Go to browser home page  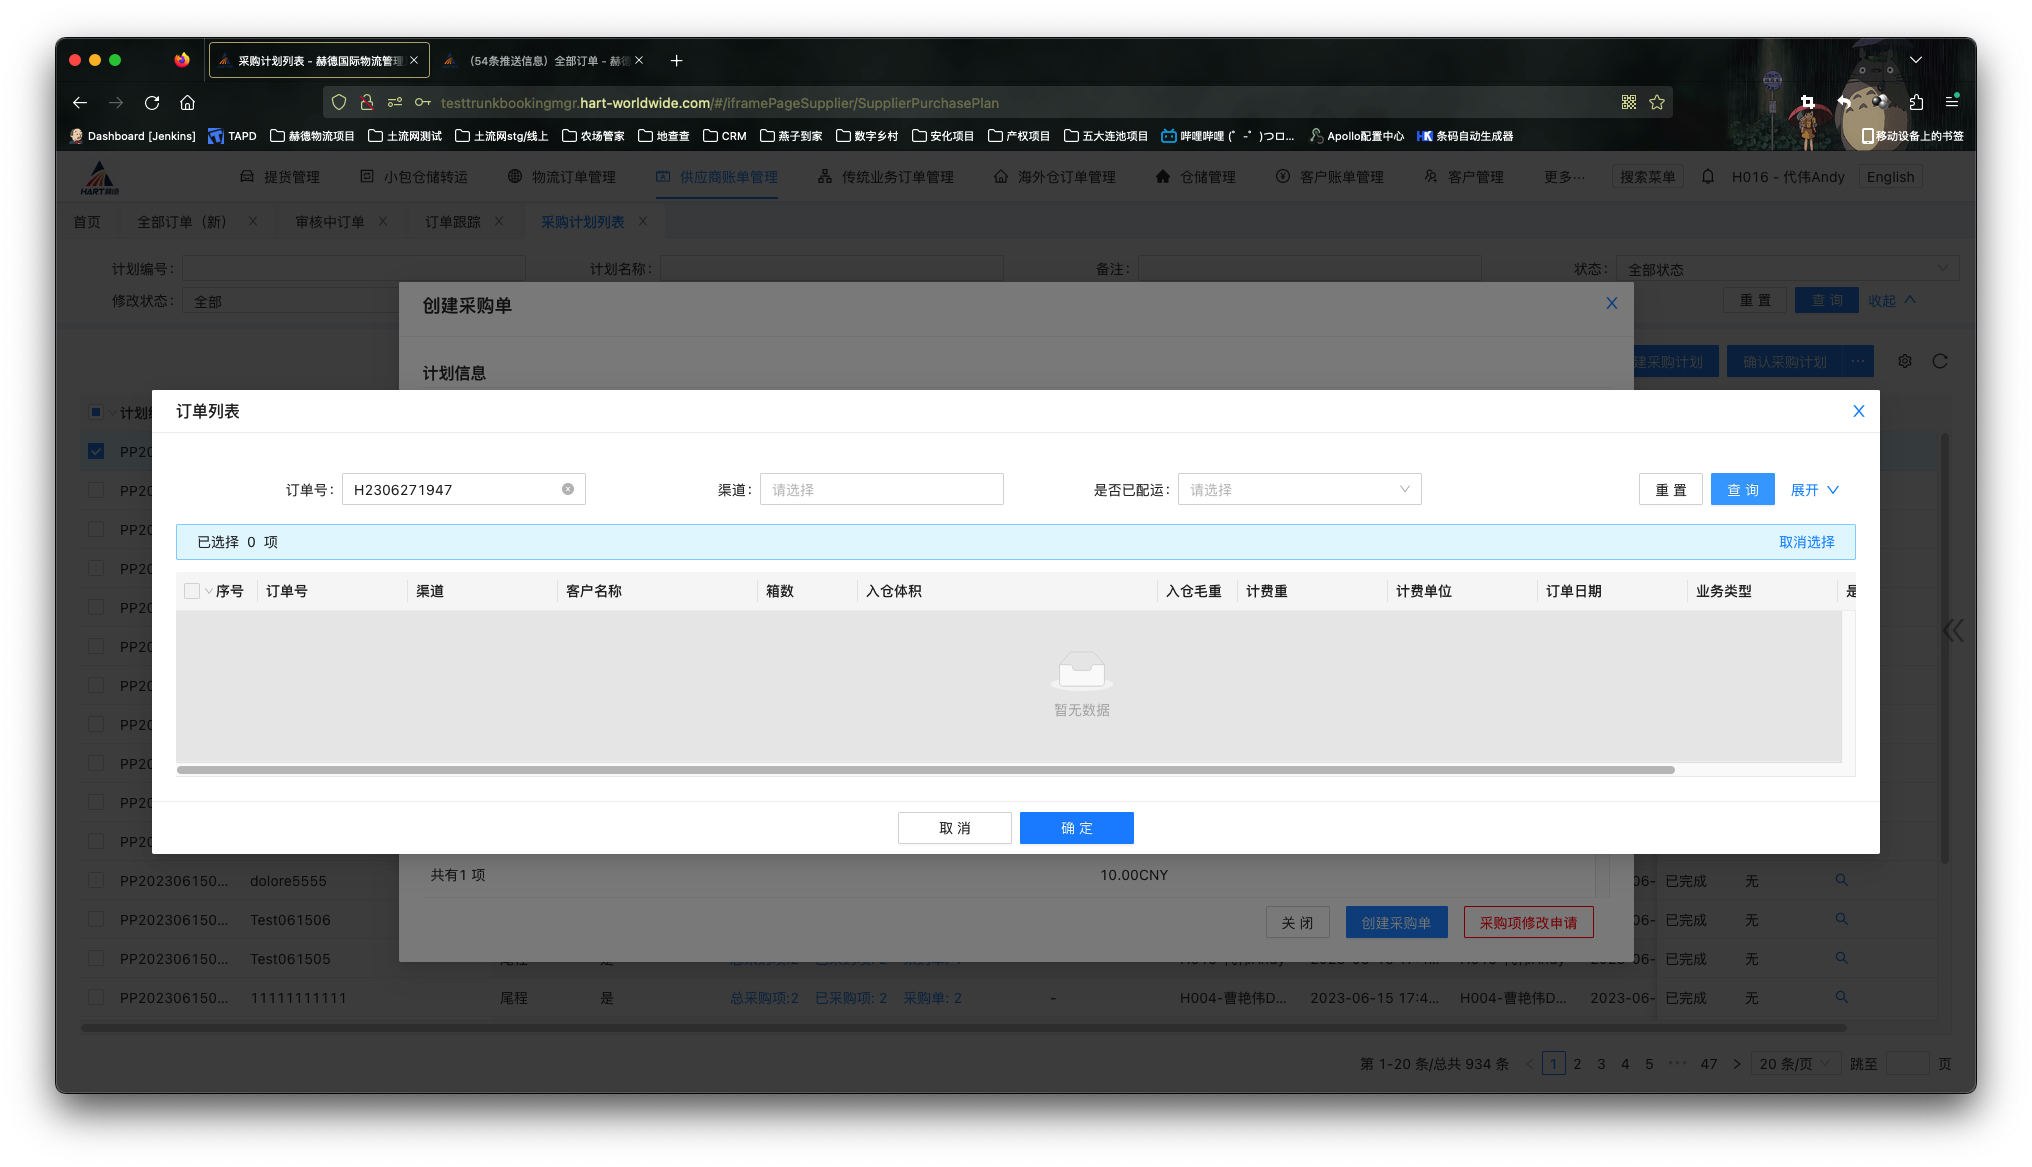(x=187, y=103)
